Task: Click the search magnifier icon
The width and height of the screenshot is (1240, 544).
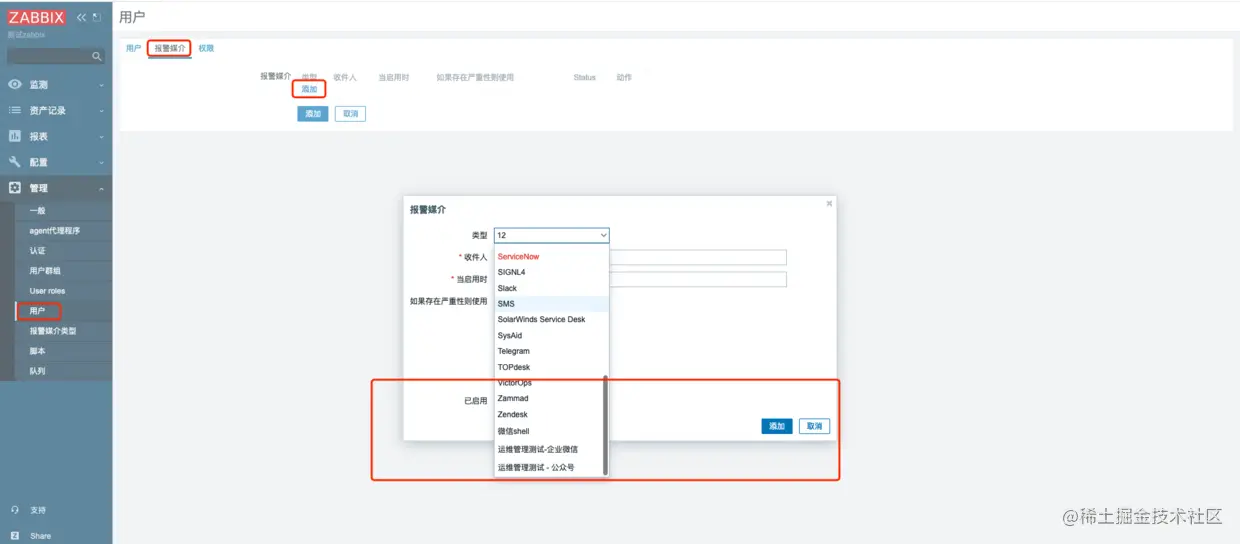Action: [x=97, y=57]
